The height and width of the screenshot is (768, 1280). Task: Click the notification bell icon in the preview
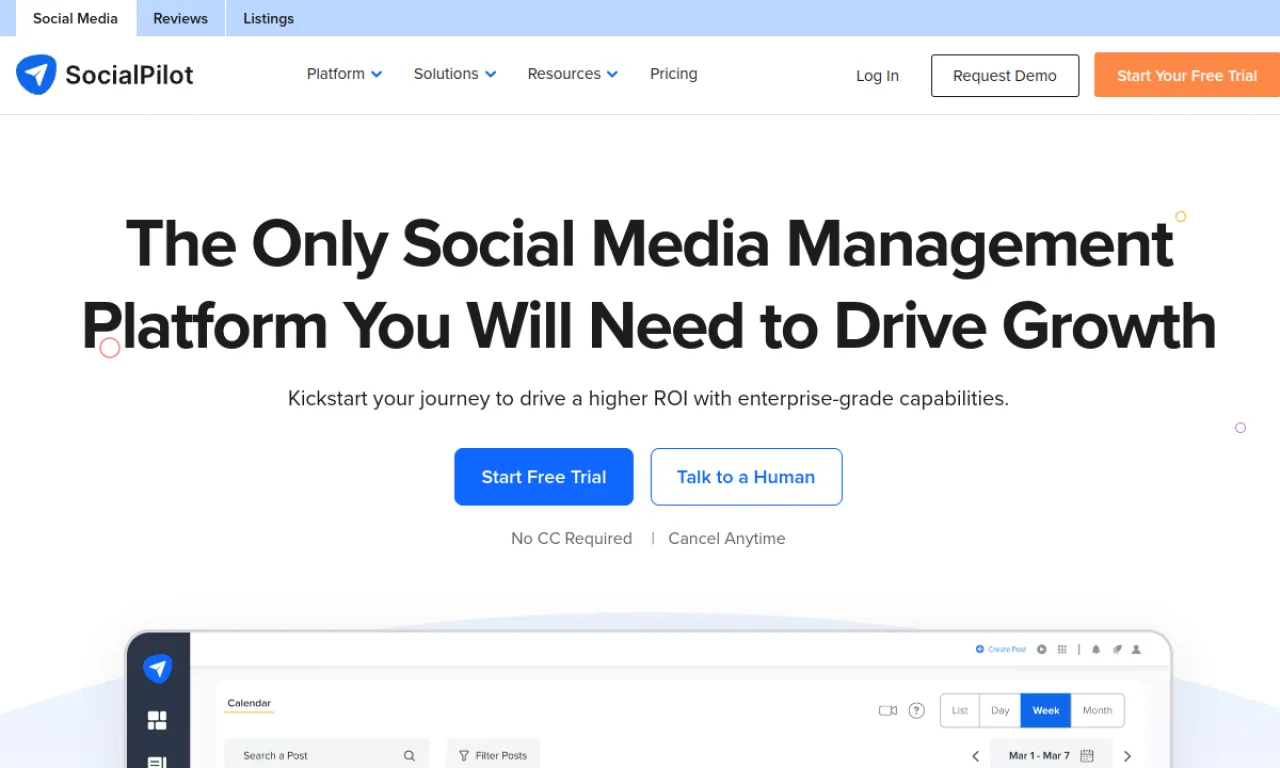1096,649
